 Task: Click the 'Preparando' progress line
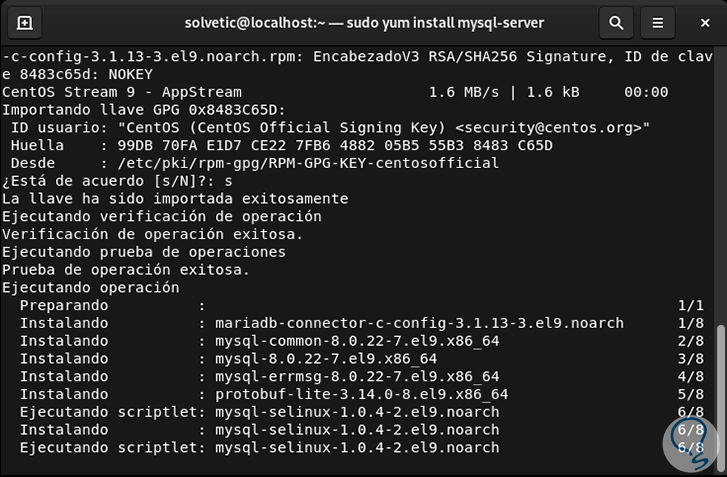click(x=63, y=305)
